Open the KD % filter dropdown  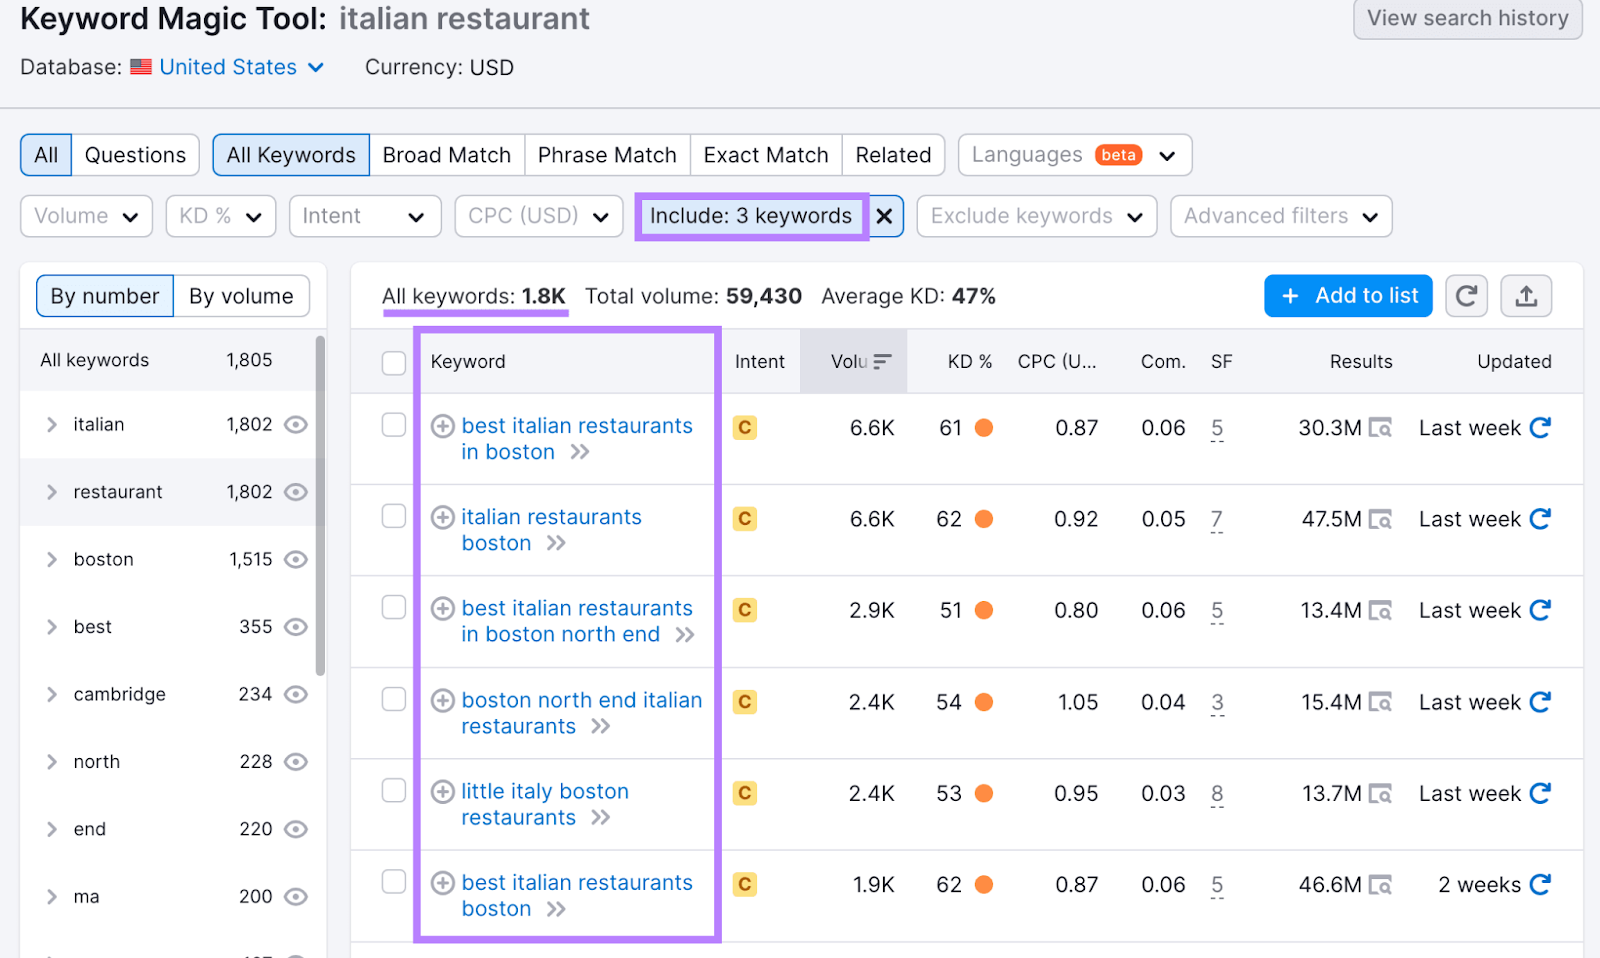click(220, 216)
